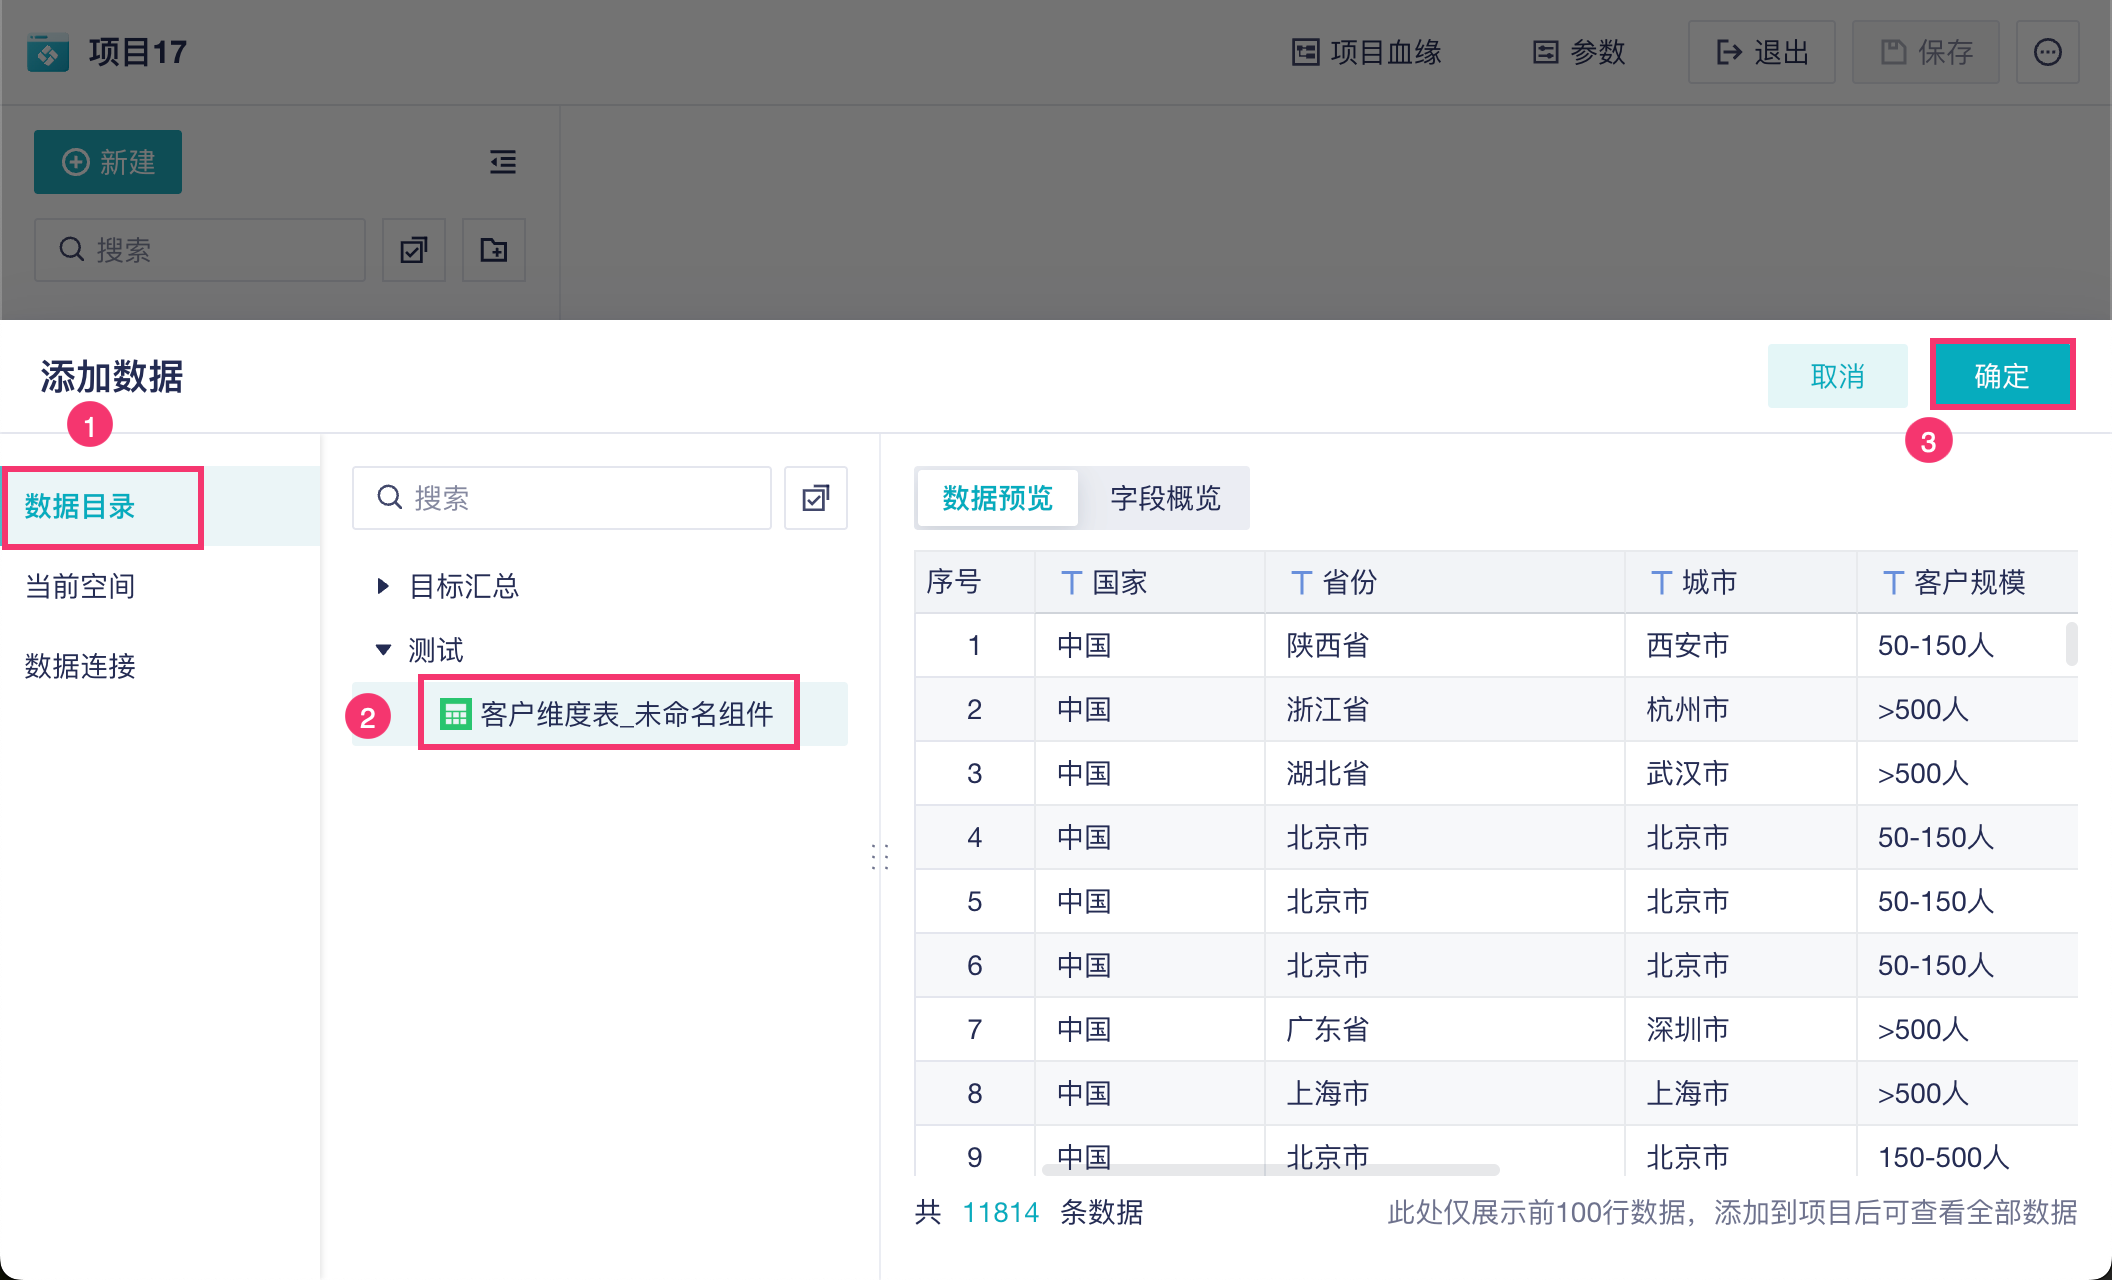Viewport: 2112px width, 1280px height.
Task: Open 项目血缘 lineage view
Action: coord(1366,52)
